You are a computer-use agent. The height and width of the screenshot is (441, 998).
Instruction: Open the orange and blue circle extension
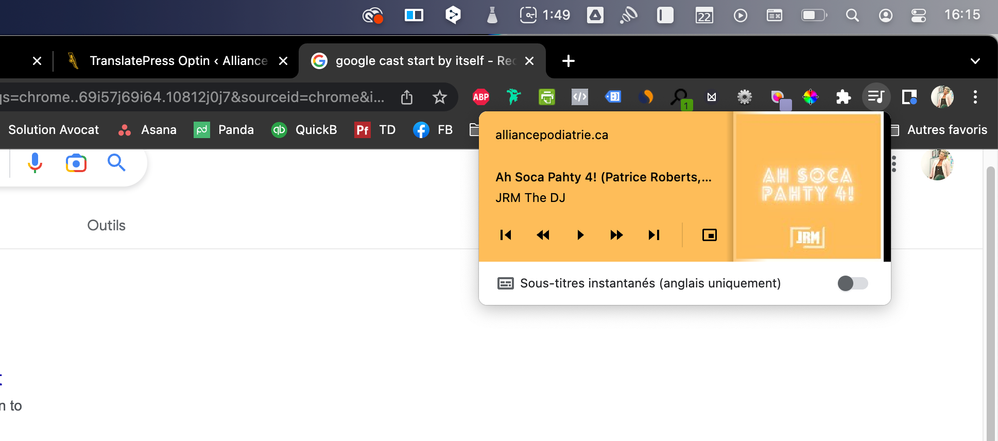tap(646, 97)
